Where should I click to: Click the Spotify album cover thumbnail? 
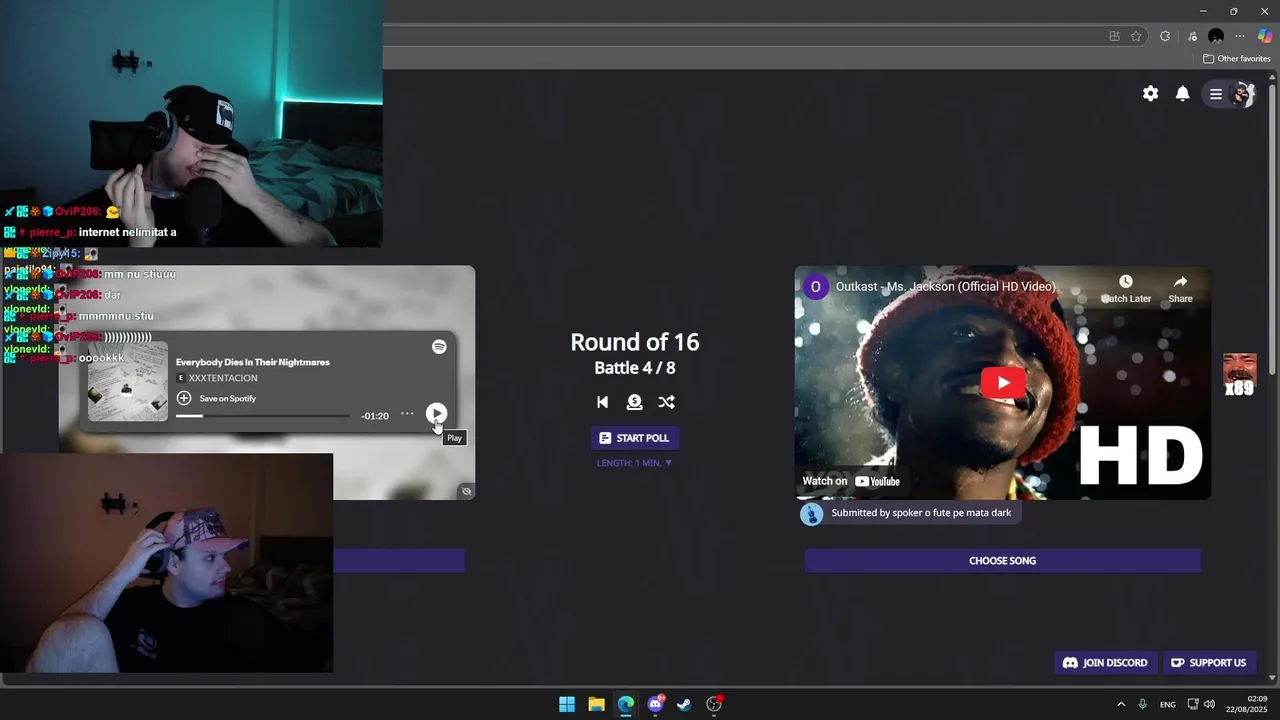point(128,381)
